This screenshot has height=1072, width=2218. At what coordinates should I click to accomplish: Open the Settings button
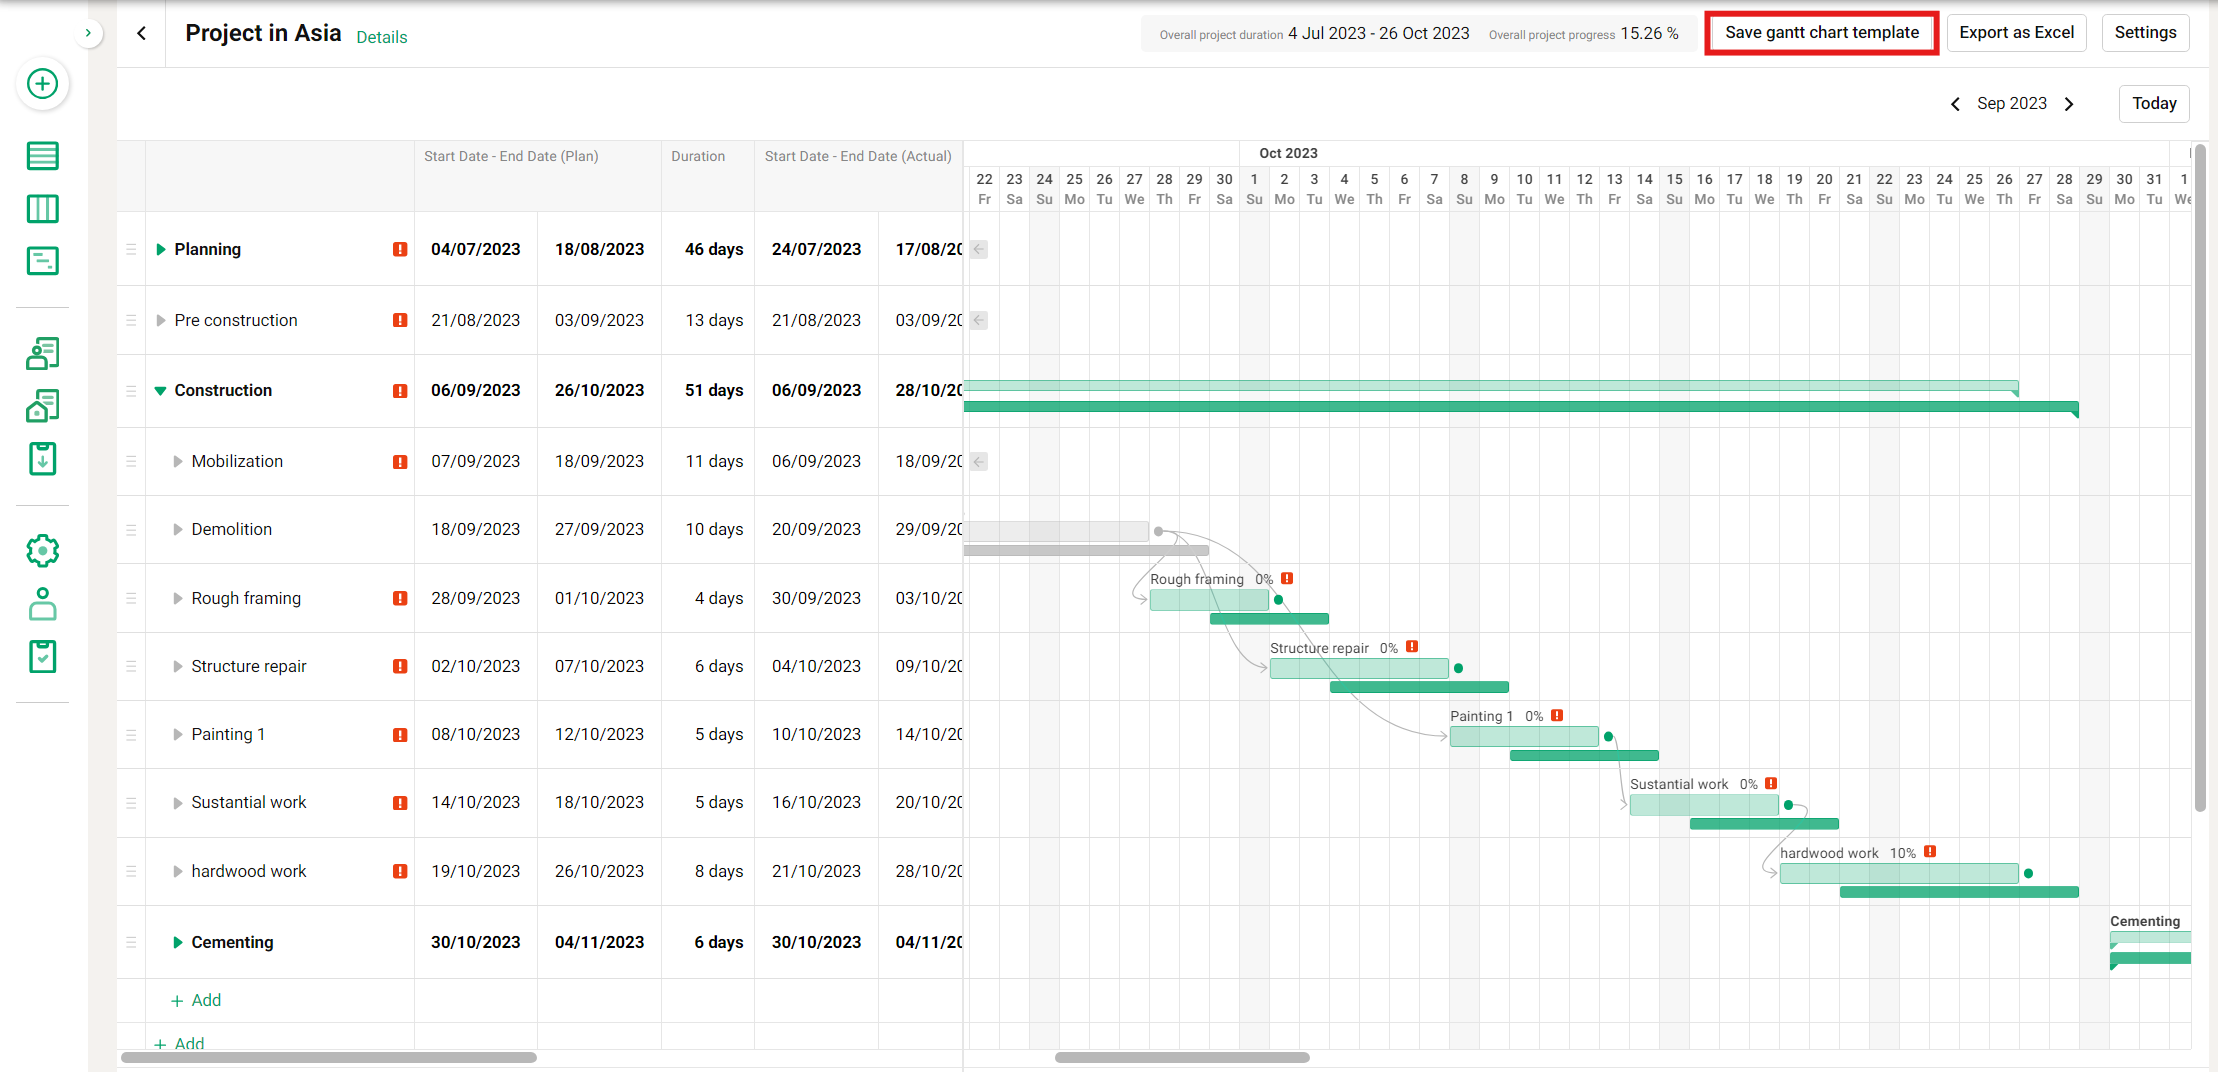(x=2145, y=33)
